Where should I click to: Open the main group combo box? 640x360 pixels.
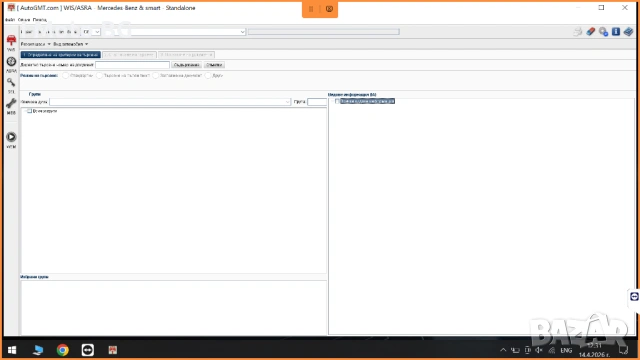[170, 102]
